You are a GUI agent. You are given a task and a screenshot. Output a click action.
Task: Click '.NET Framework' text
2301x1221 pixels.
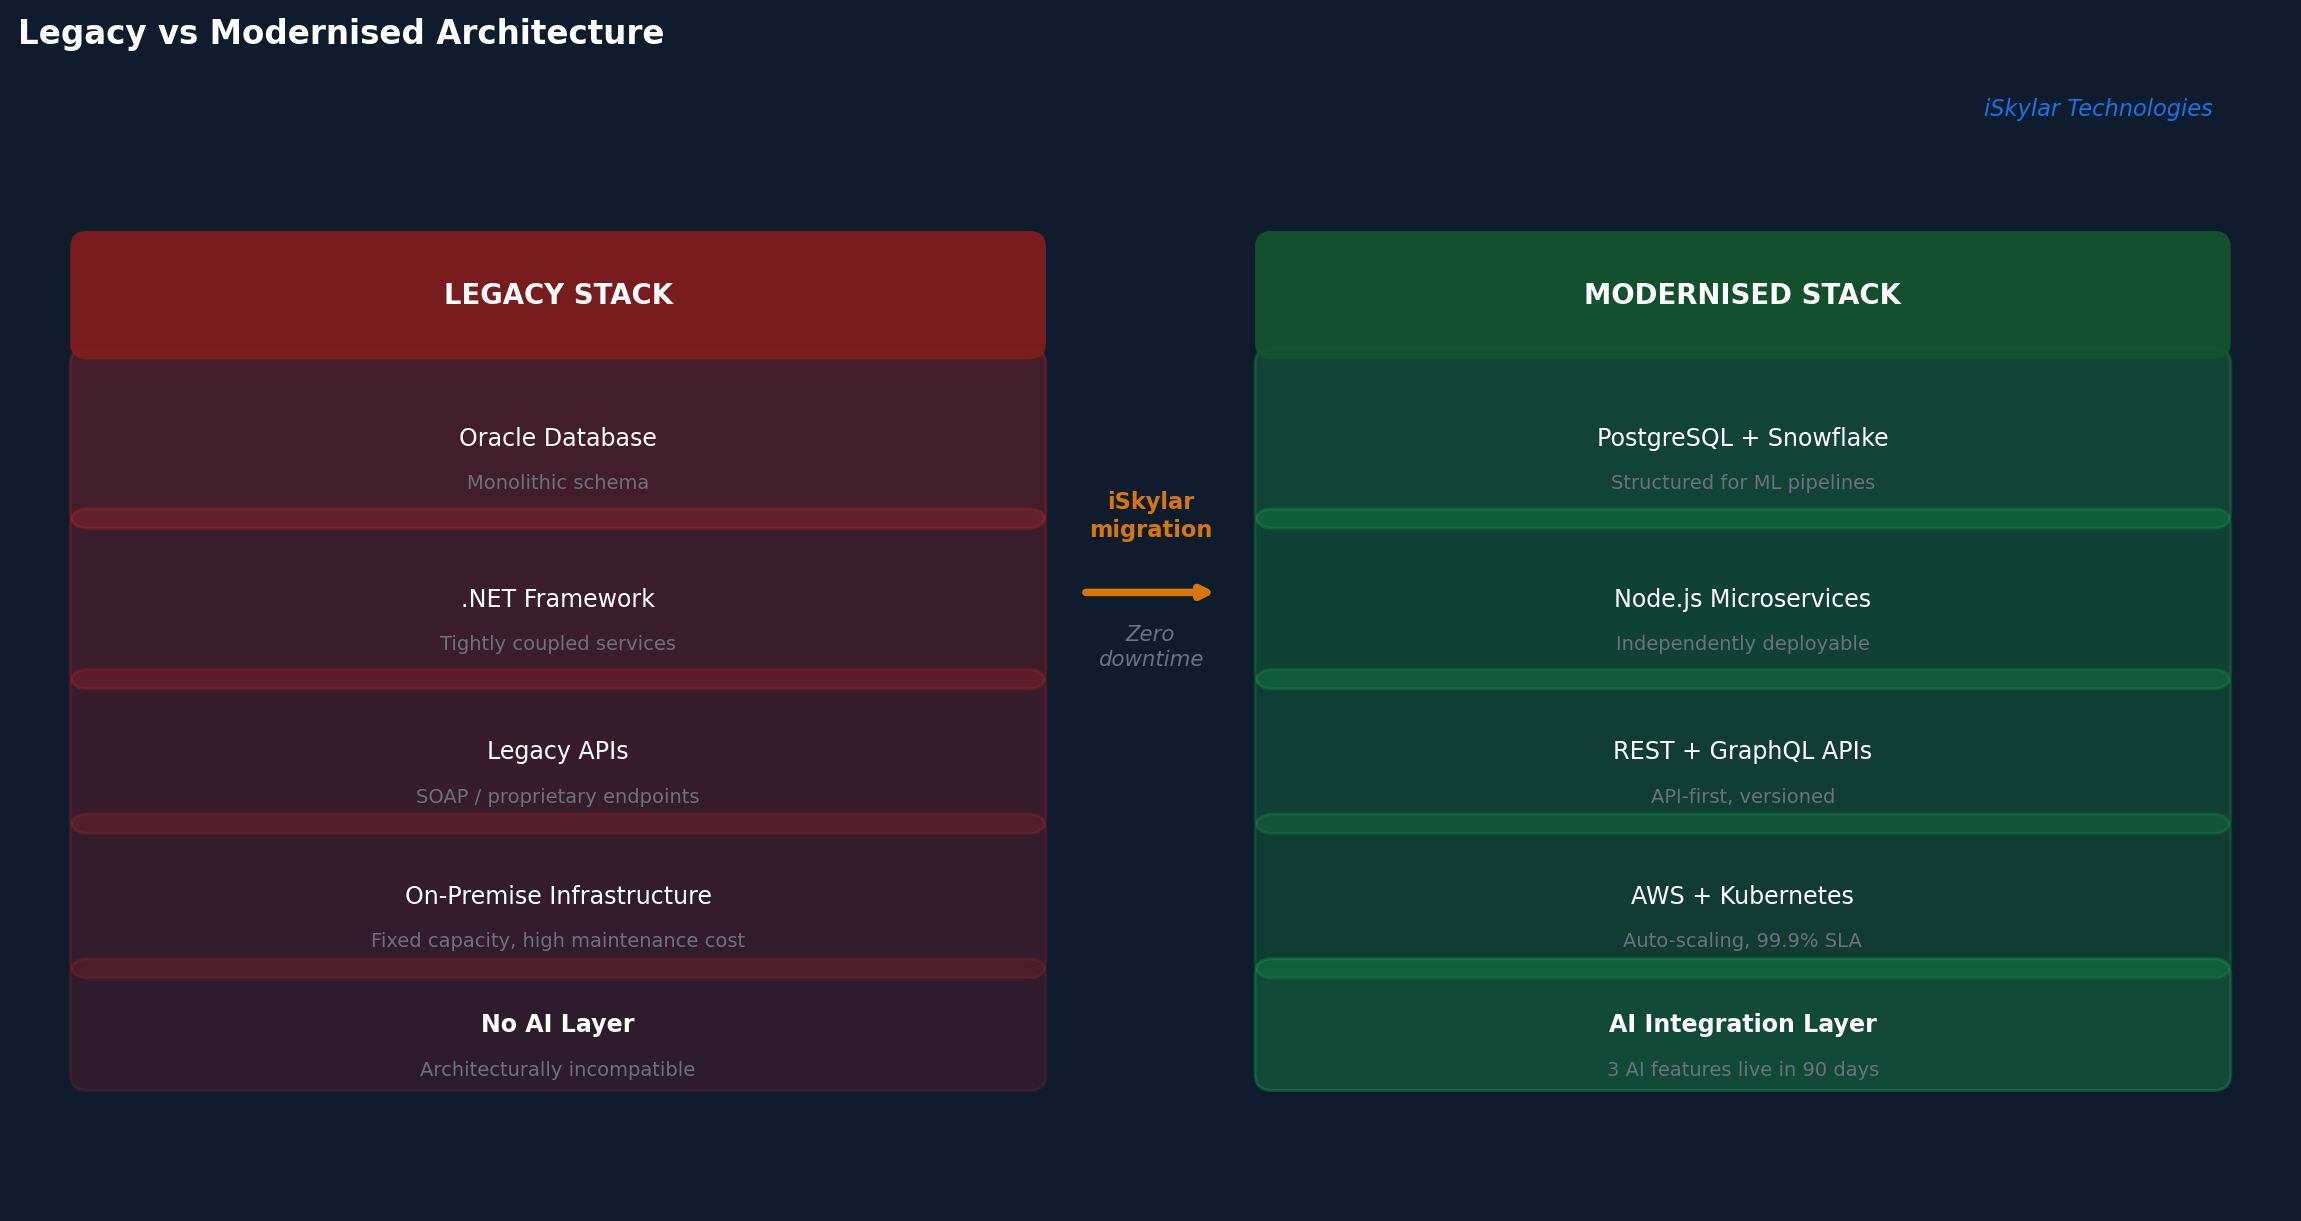click(558, 599)
